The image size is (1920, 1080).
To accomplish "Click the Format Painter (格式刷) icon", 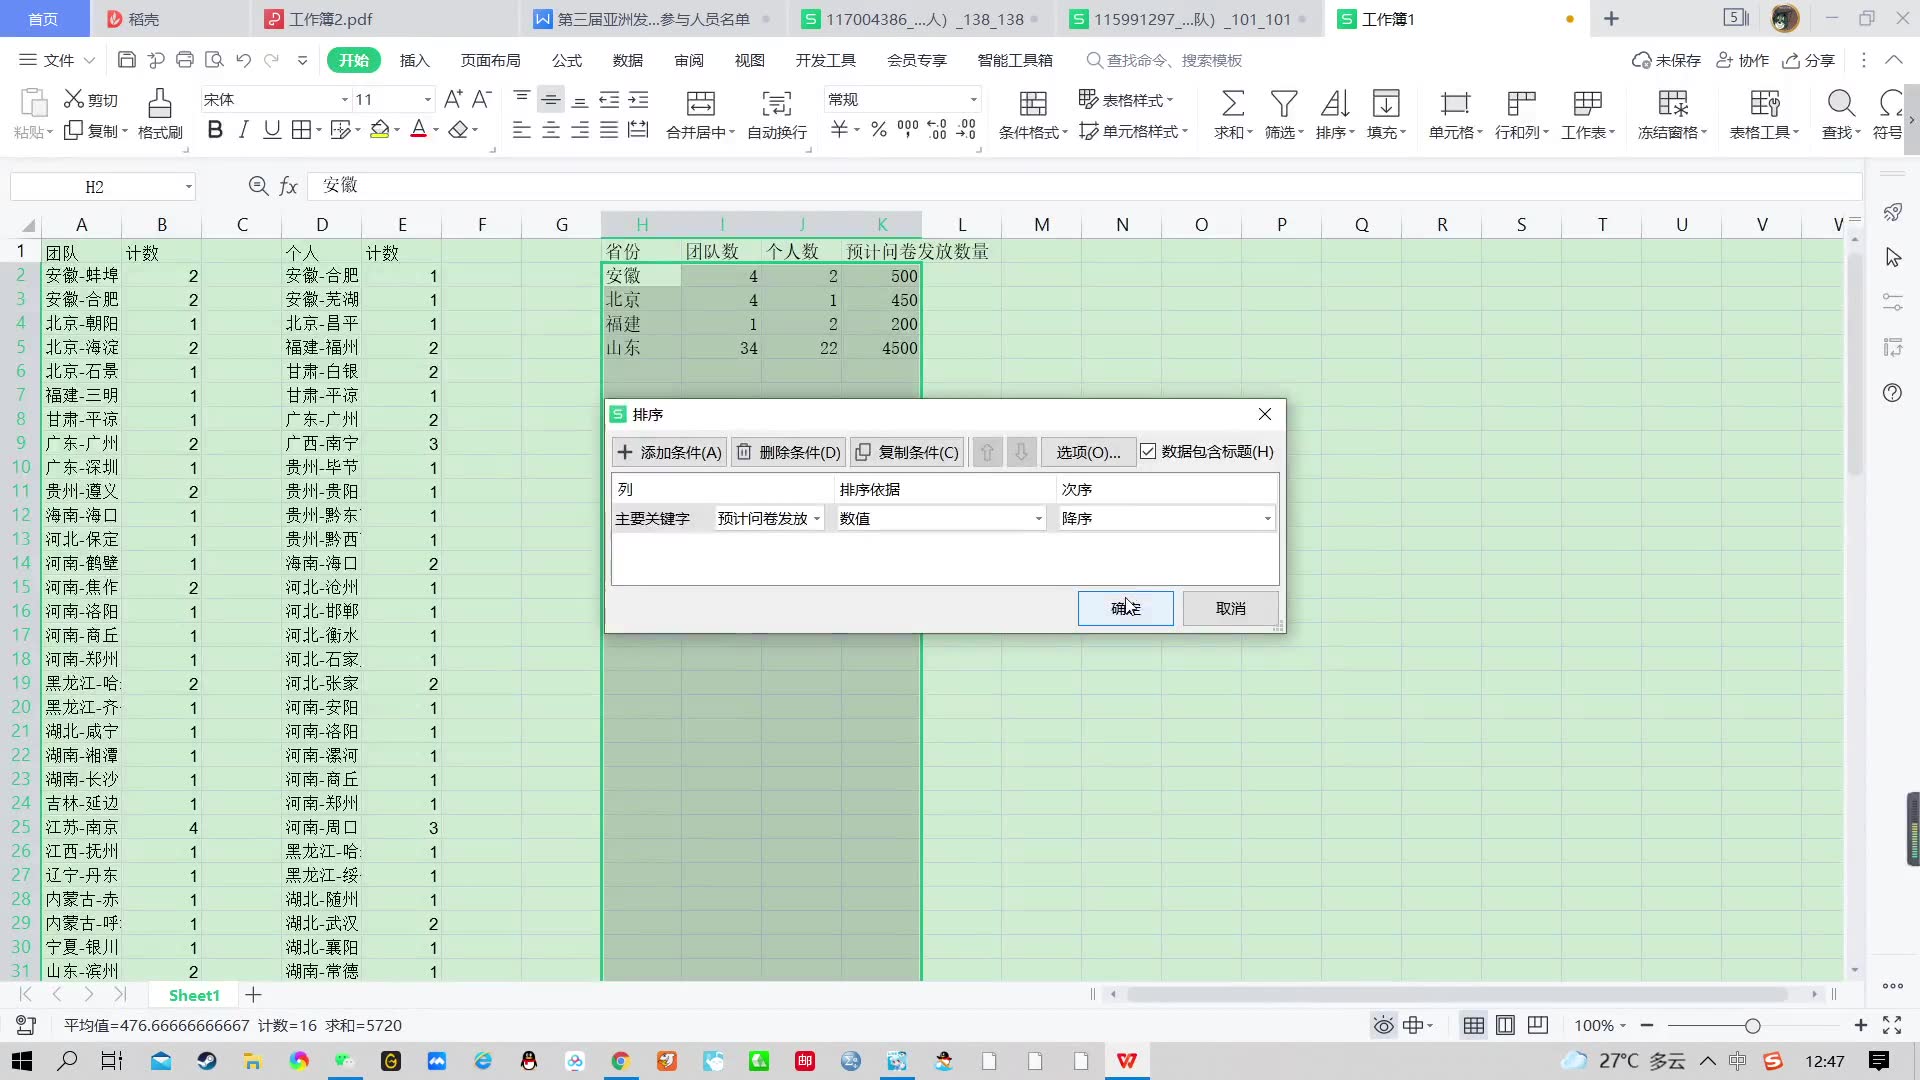I will 159,103.
